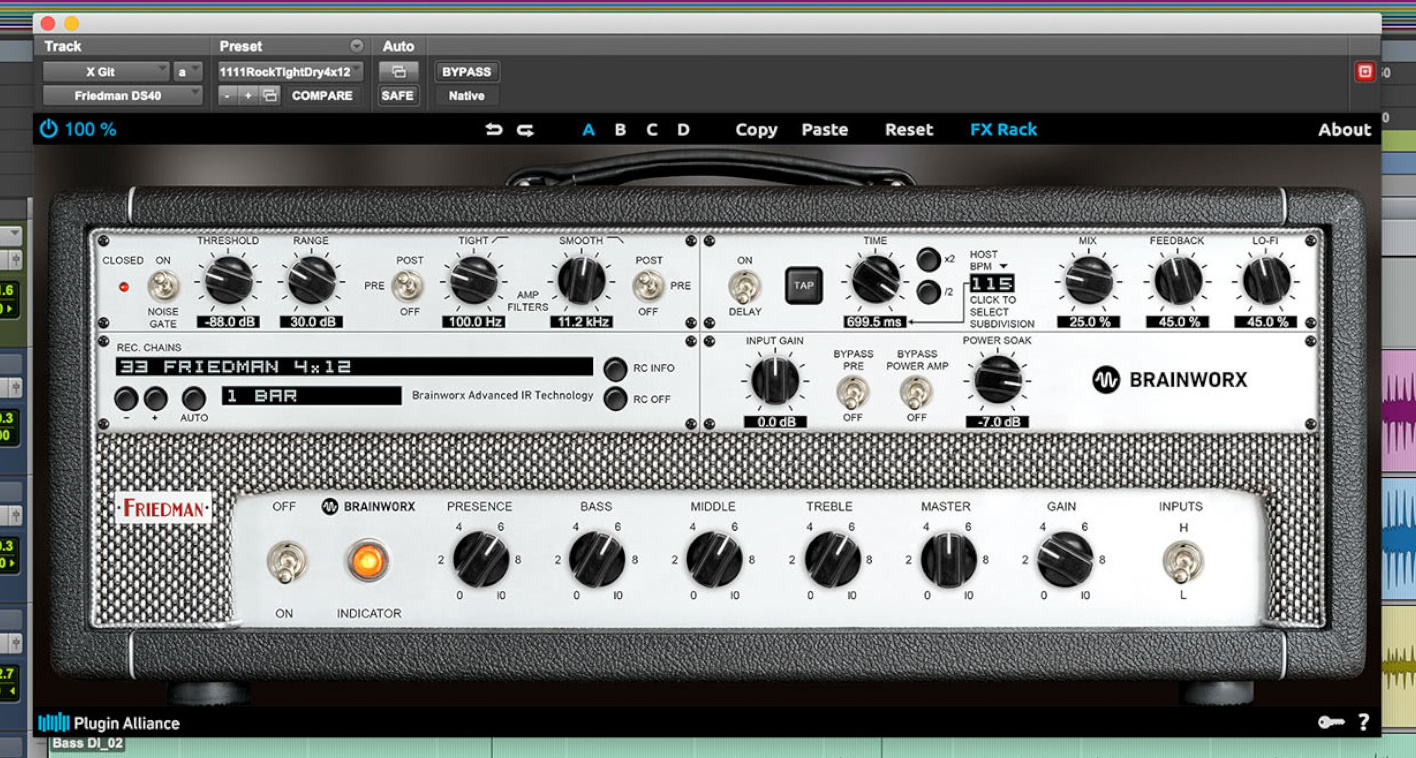Open the question mark help icon
The height and width of the screenshot is (758, 1416).
click(1364, 722)
